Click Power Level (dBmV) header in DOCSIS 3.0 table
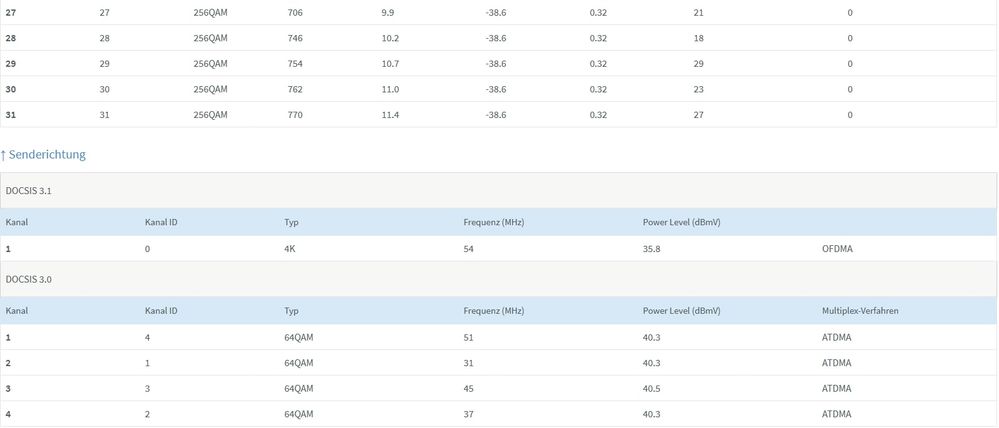The height and width of the screenshot is (428, 999). coord(682,311)
